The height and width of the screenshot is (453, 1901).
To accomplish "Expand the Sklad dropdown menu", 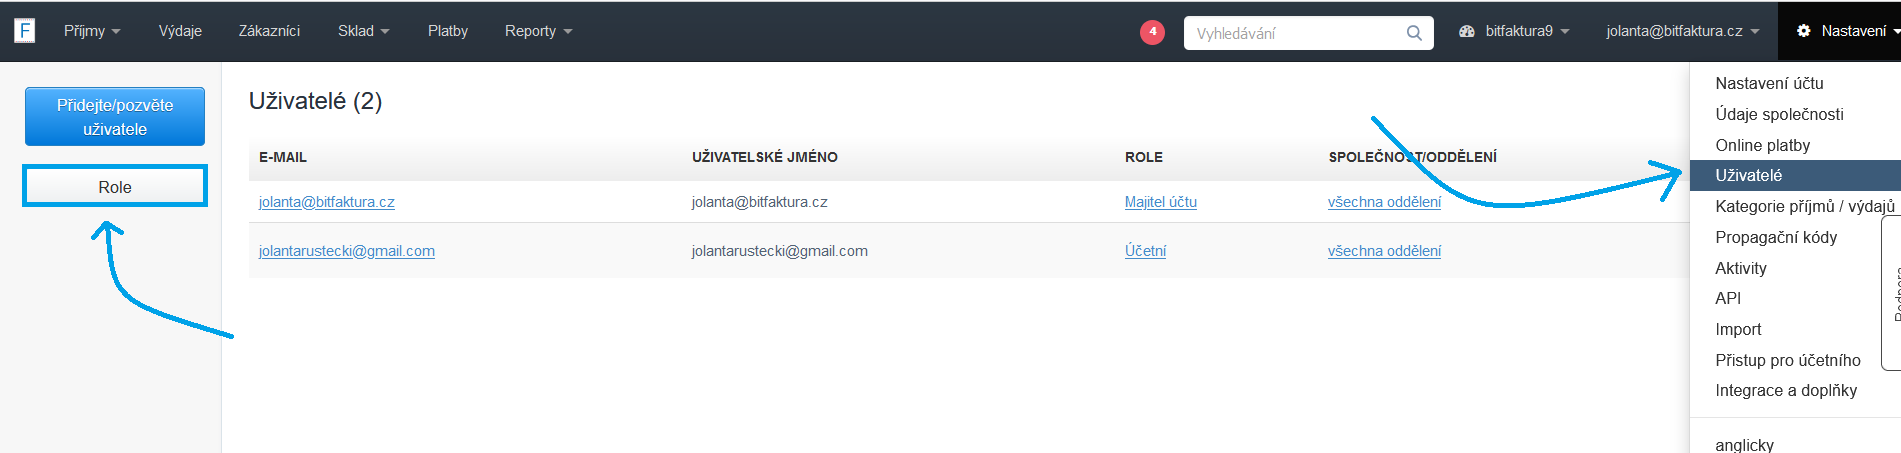I will pos(363,31).
